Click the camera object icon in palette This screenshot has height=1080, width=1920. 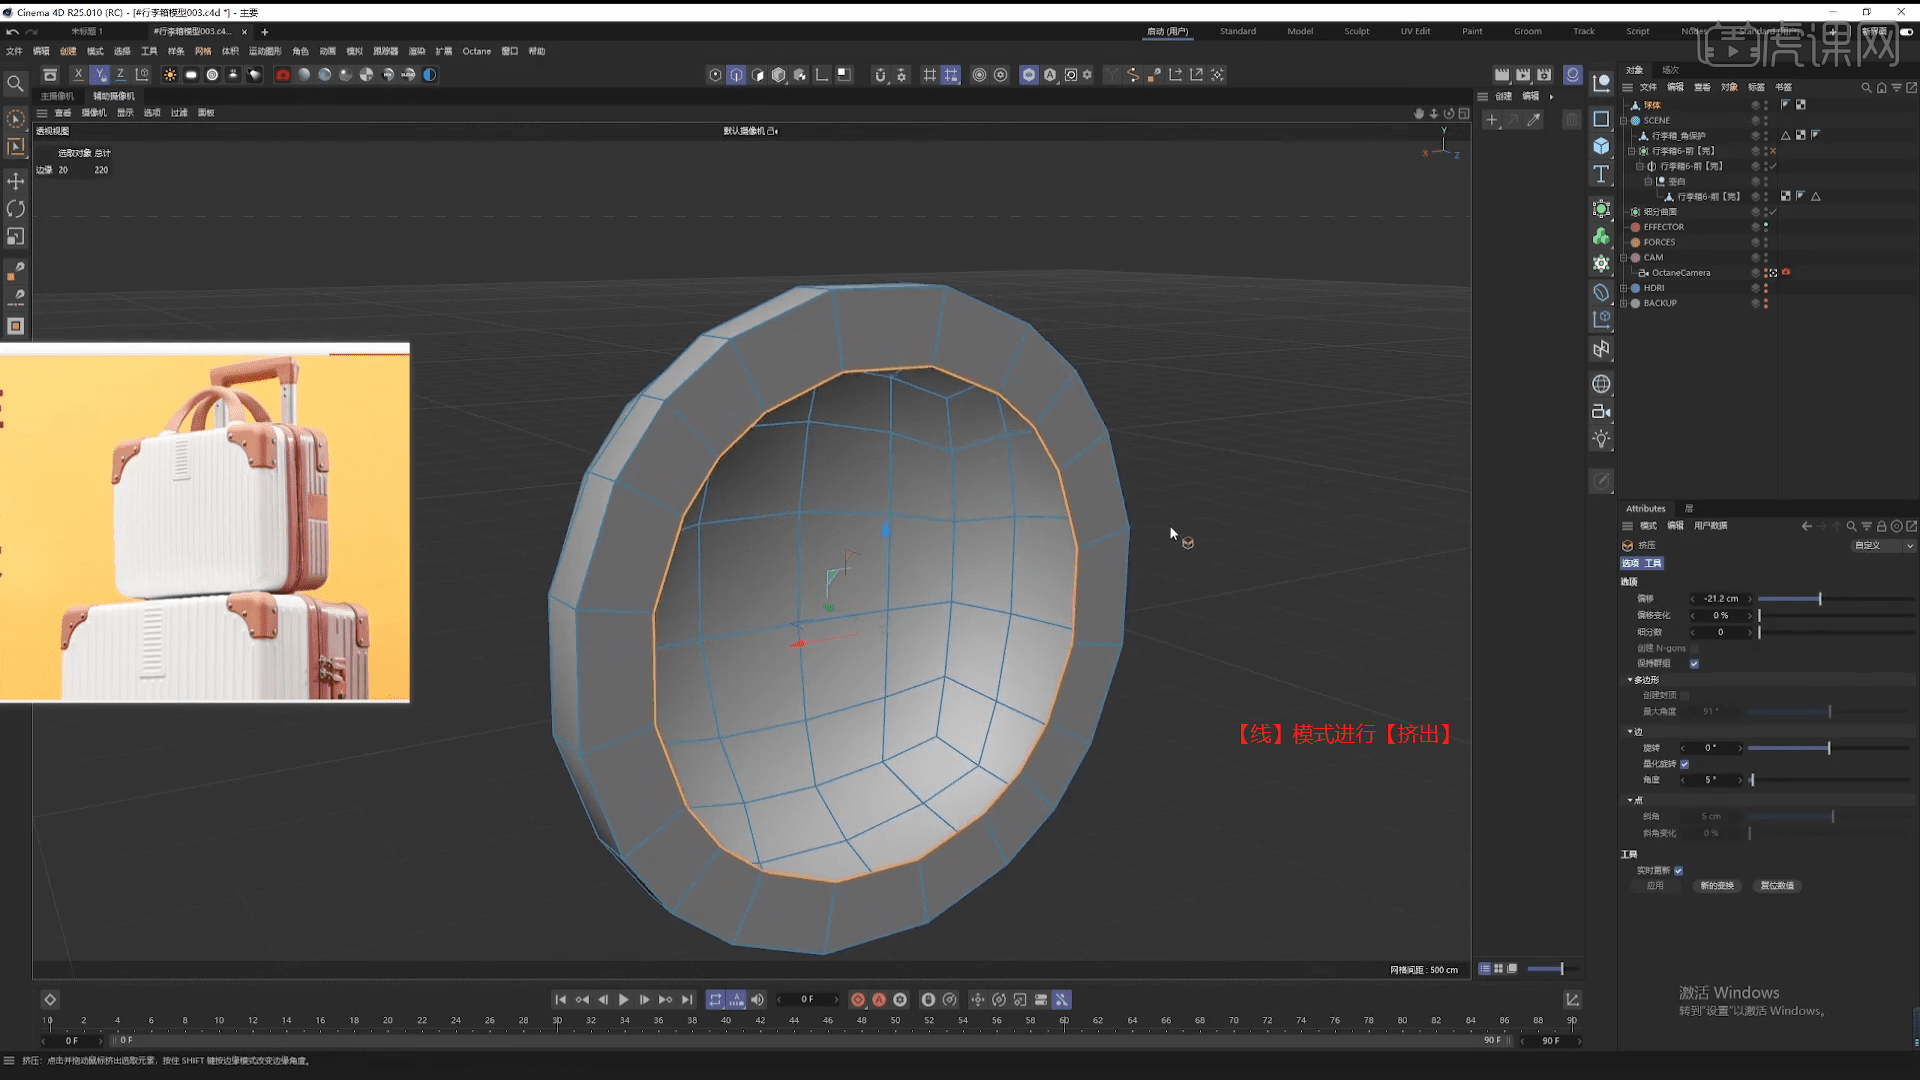coord(1601,411)
